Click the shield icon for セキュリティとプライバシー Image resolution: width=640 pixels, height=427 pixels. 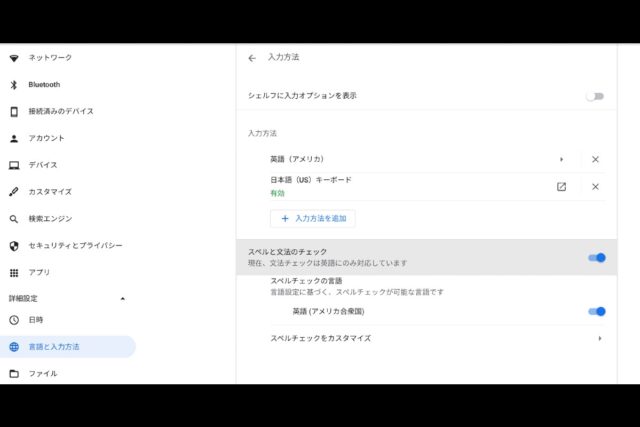coord(14,245)
